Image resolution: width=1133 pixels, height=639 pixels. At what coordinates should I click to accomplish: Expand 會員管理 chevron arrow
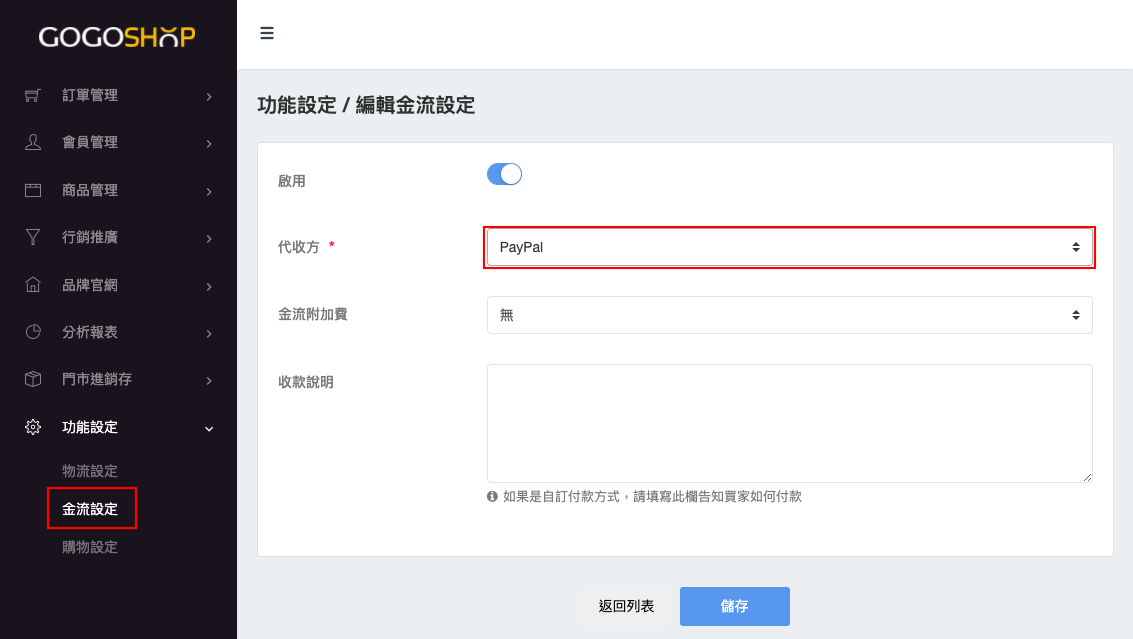click(x=209, y=144)
